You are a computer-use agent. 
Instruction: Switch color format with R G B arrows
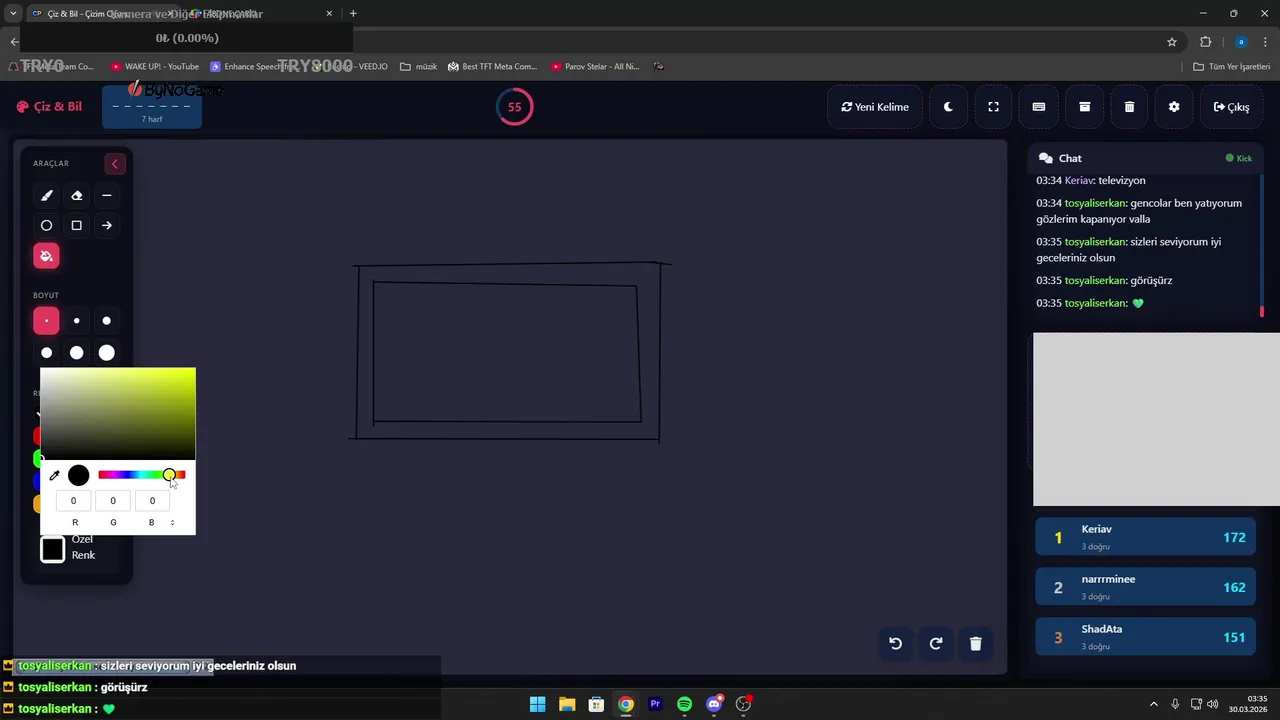point(172,522)
